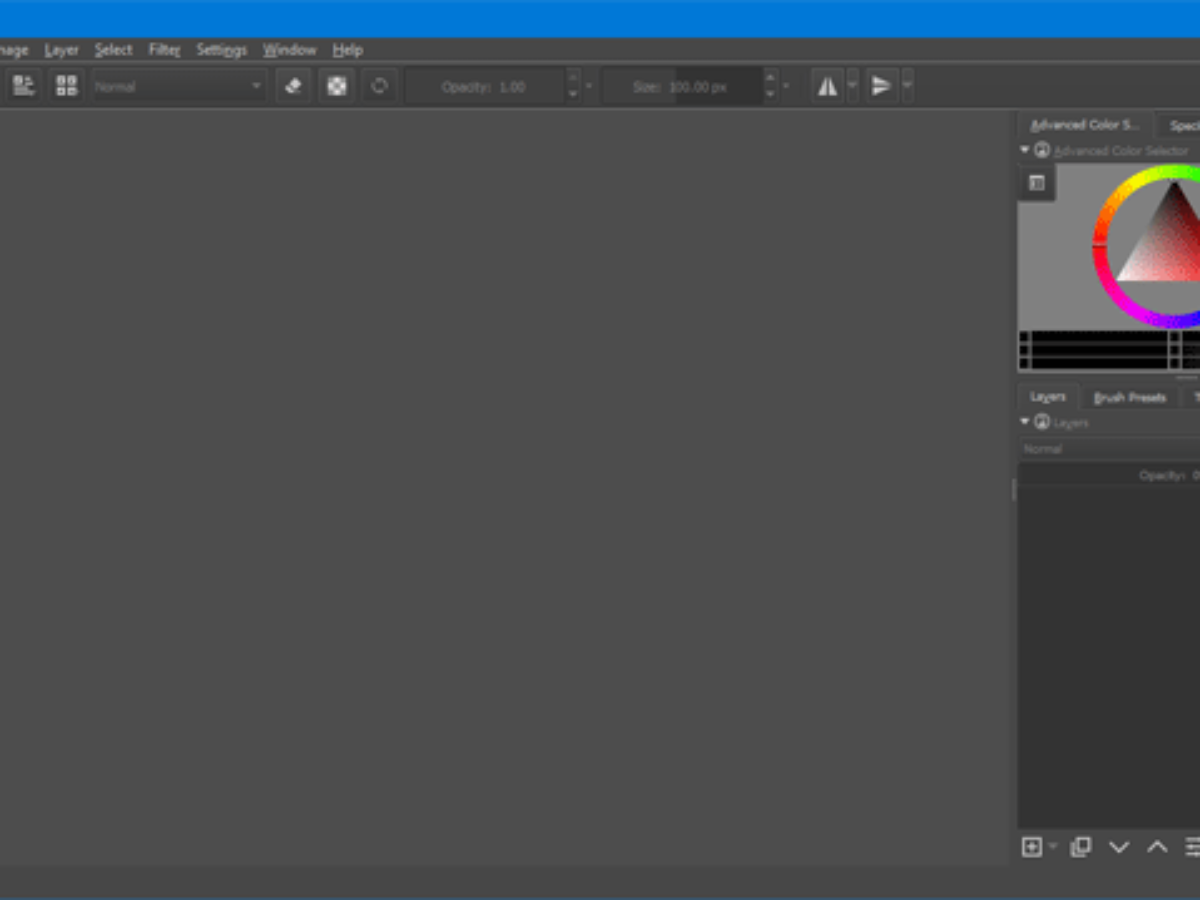
Task: Toggle the vertical mirror tool
Action: pos(881,86)
